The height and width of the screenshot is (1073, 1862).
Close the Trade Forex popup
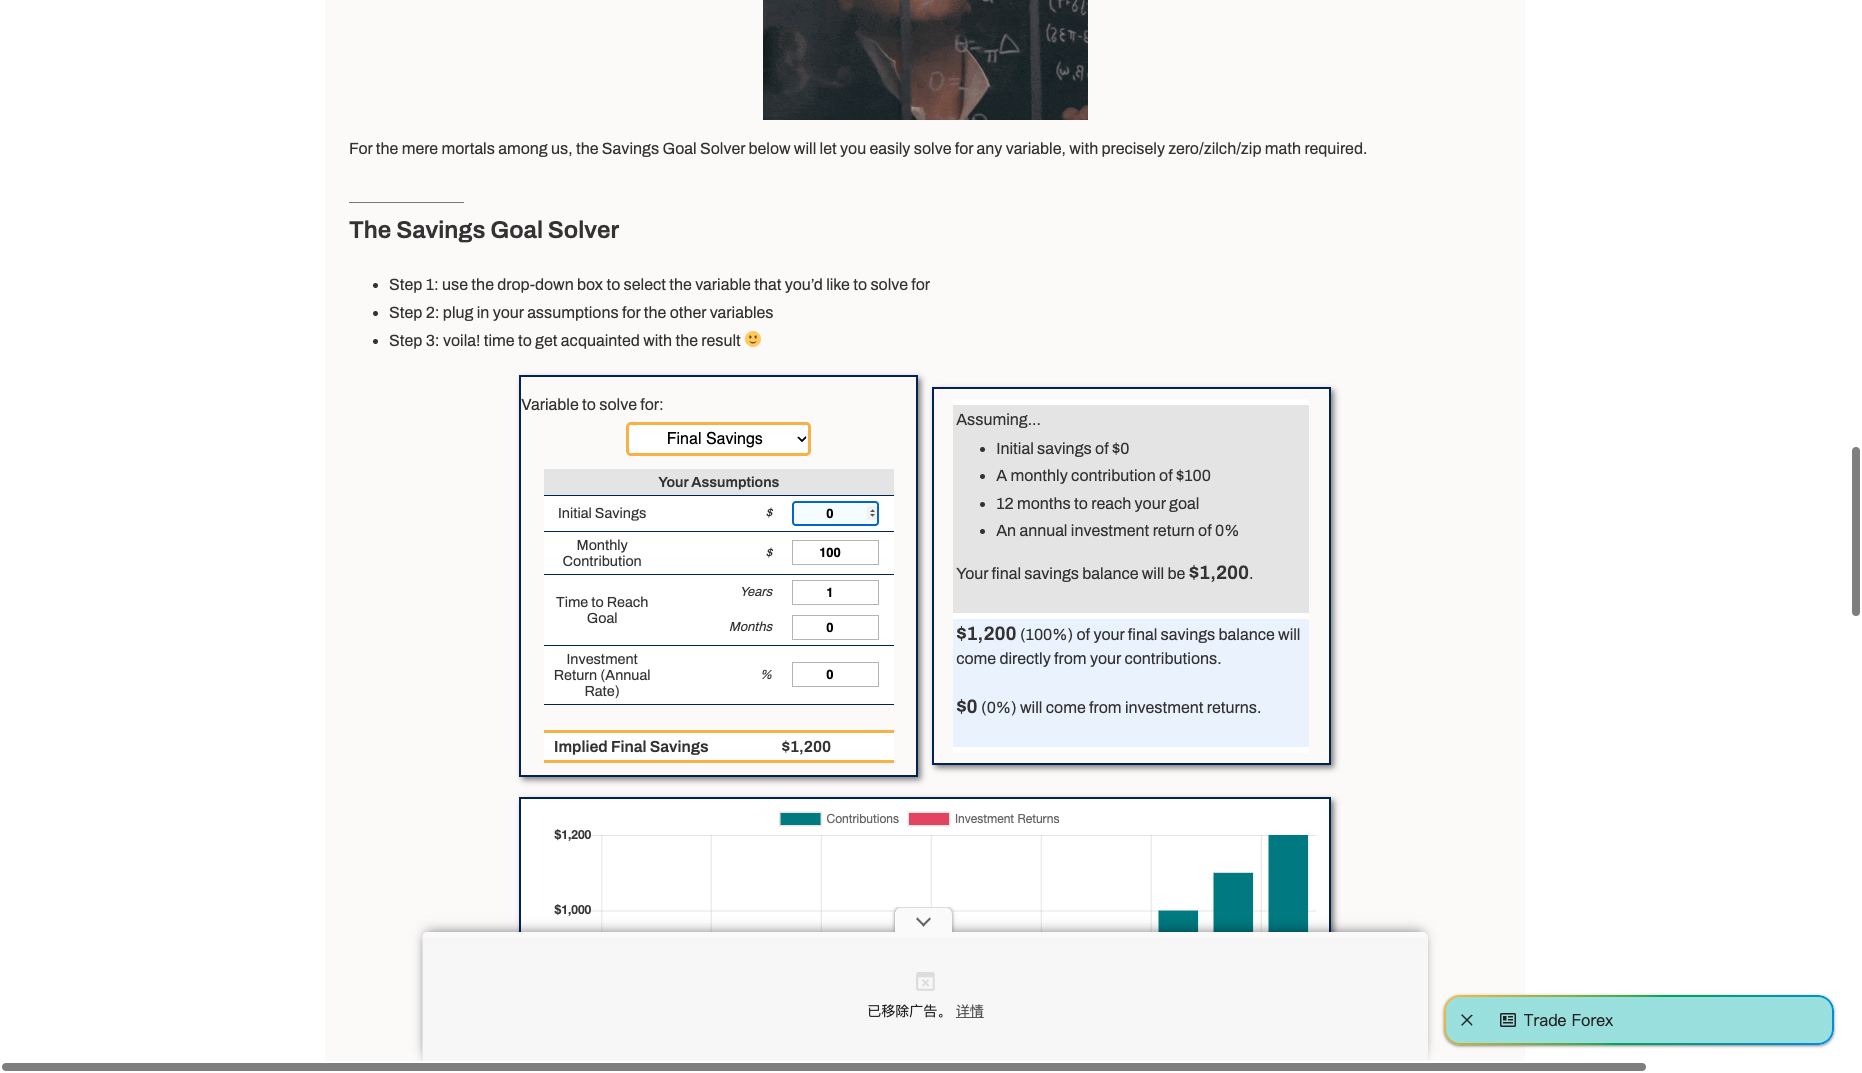tap(1467, 1020)
